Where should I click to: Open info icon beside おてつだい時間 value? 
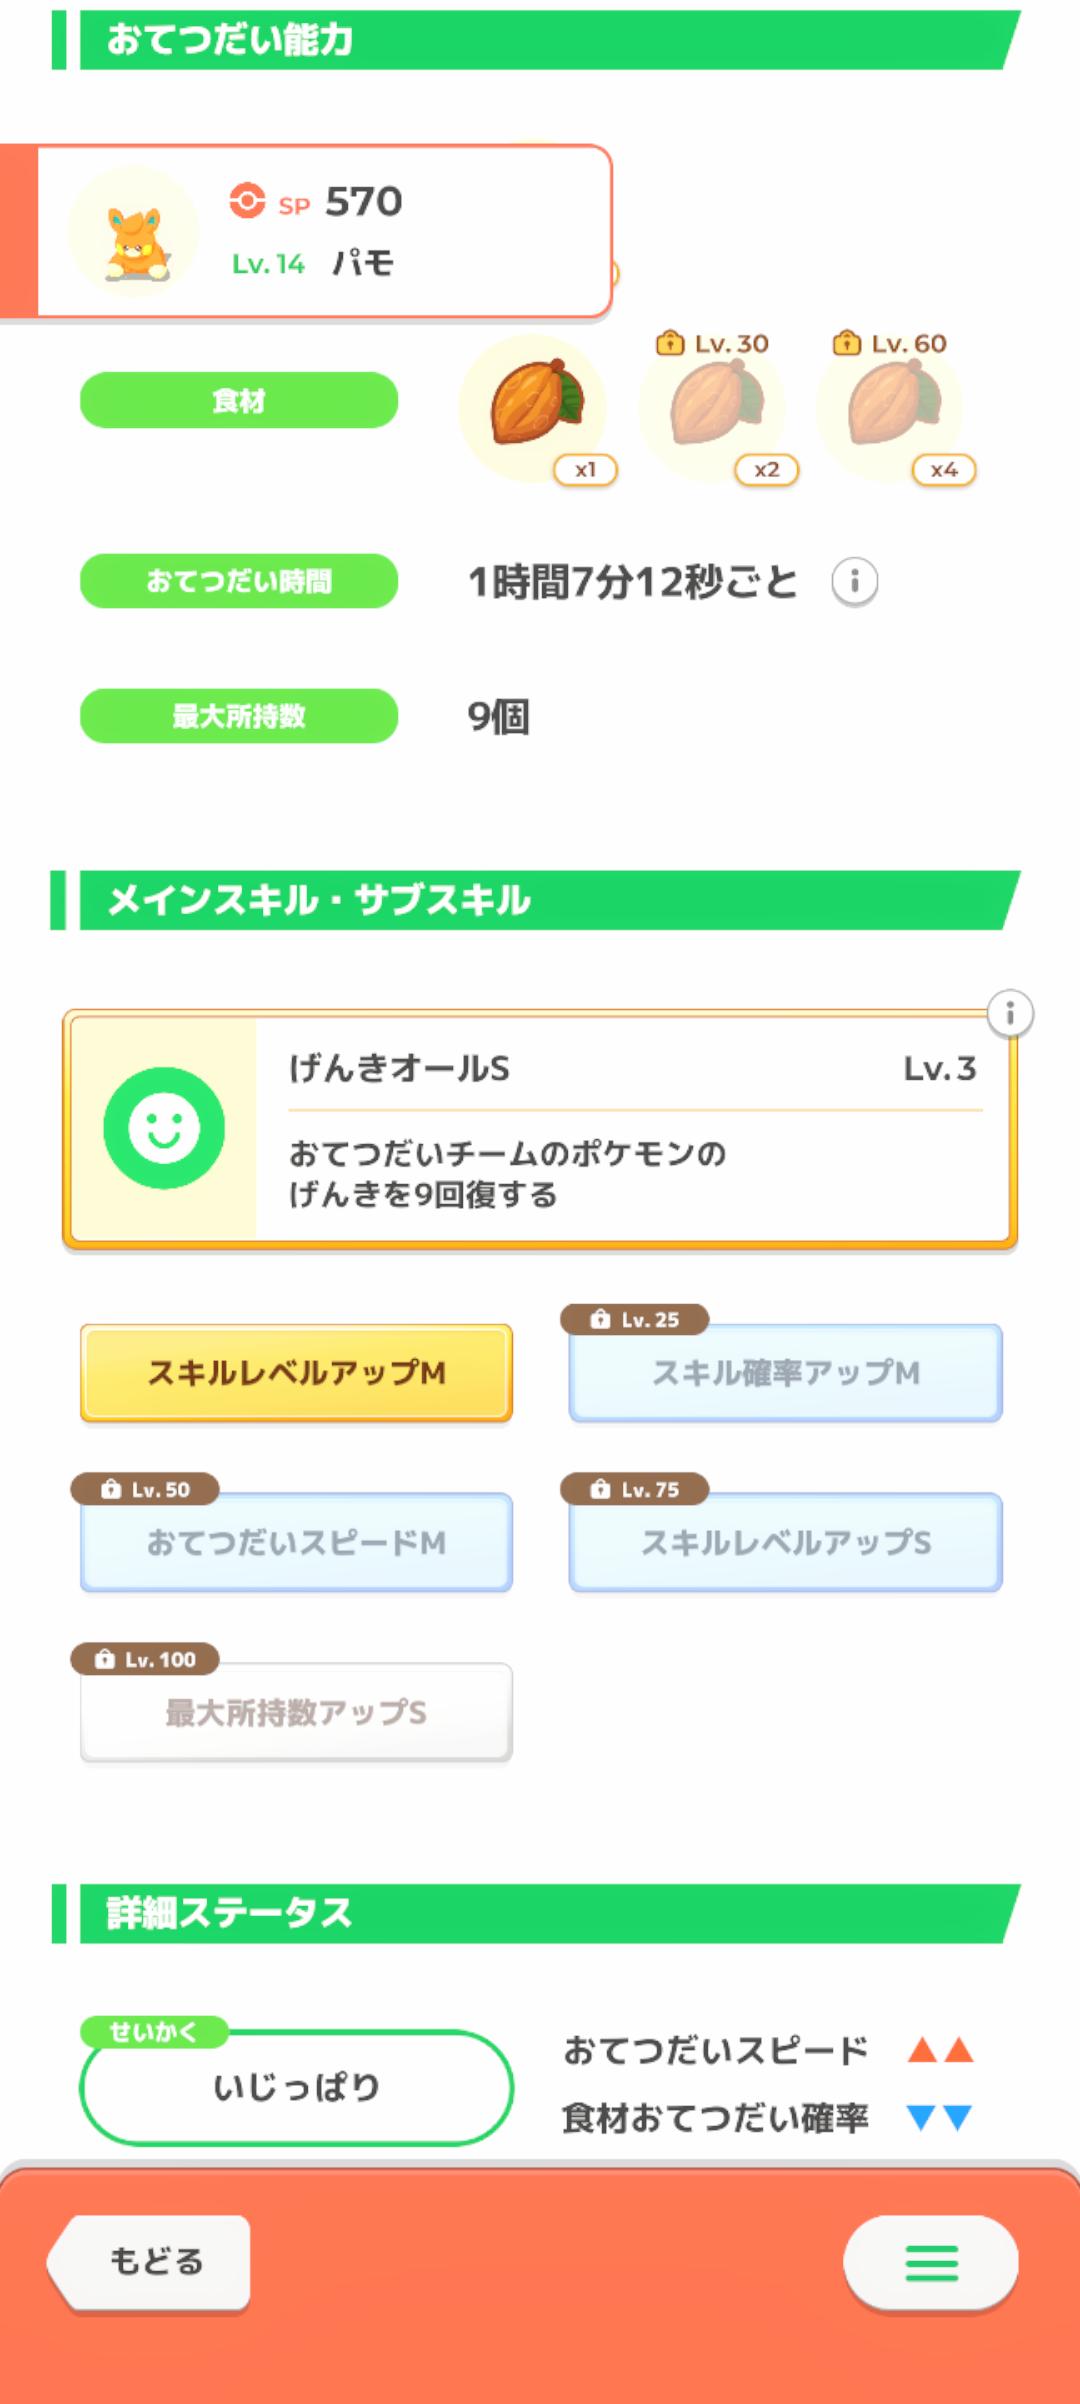[854, 581]
